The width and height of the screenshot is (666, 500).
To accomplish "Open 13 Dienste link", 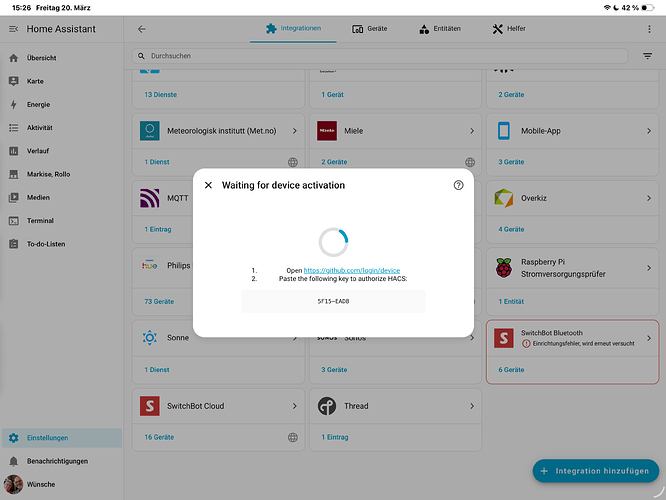I will coord(161,95).
